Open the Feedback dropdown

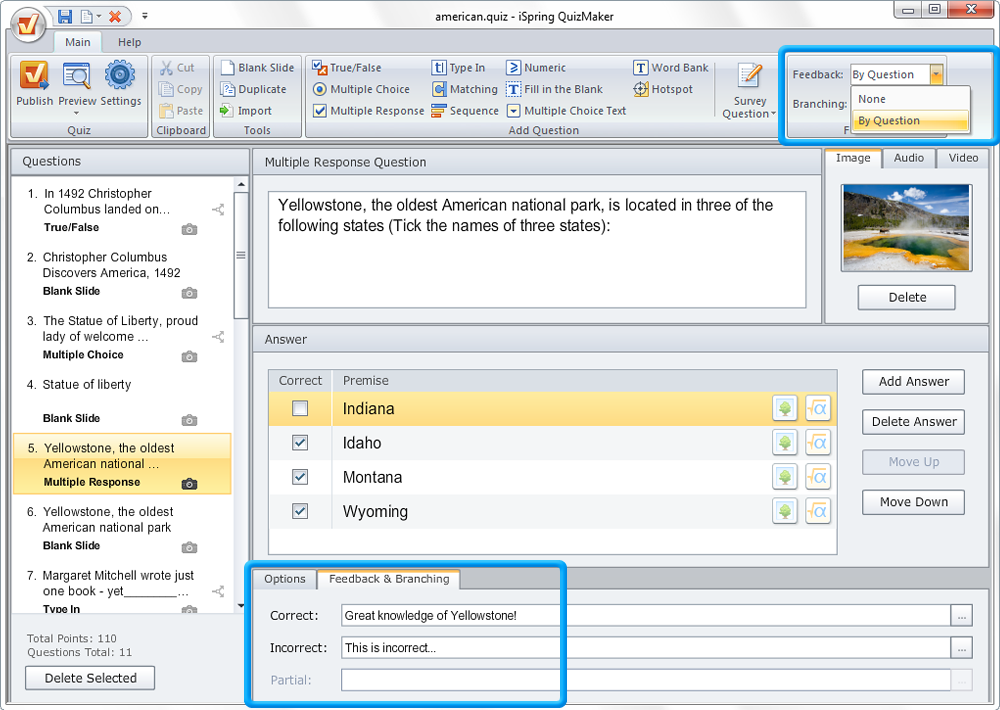937,73
